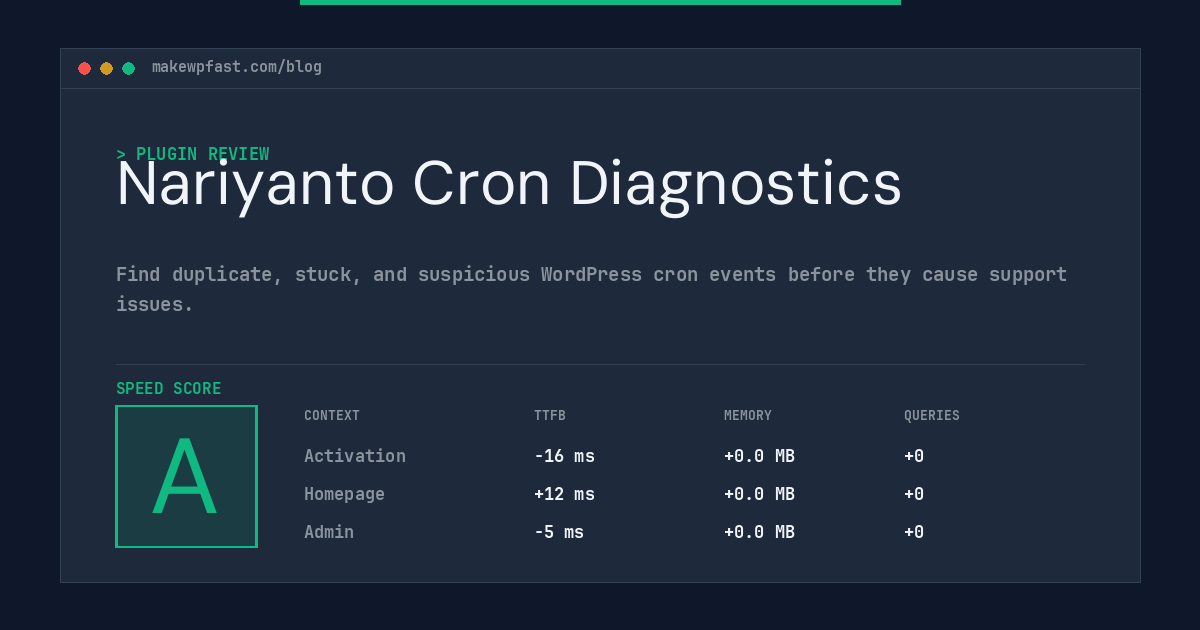This screenshot has width=1200, height=630.
Task: Click Activation memory value +0.0 MB
Action: 759,456
